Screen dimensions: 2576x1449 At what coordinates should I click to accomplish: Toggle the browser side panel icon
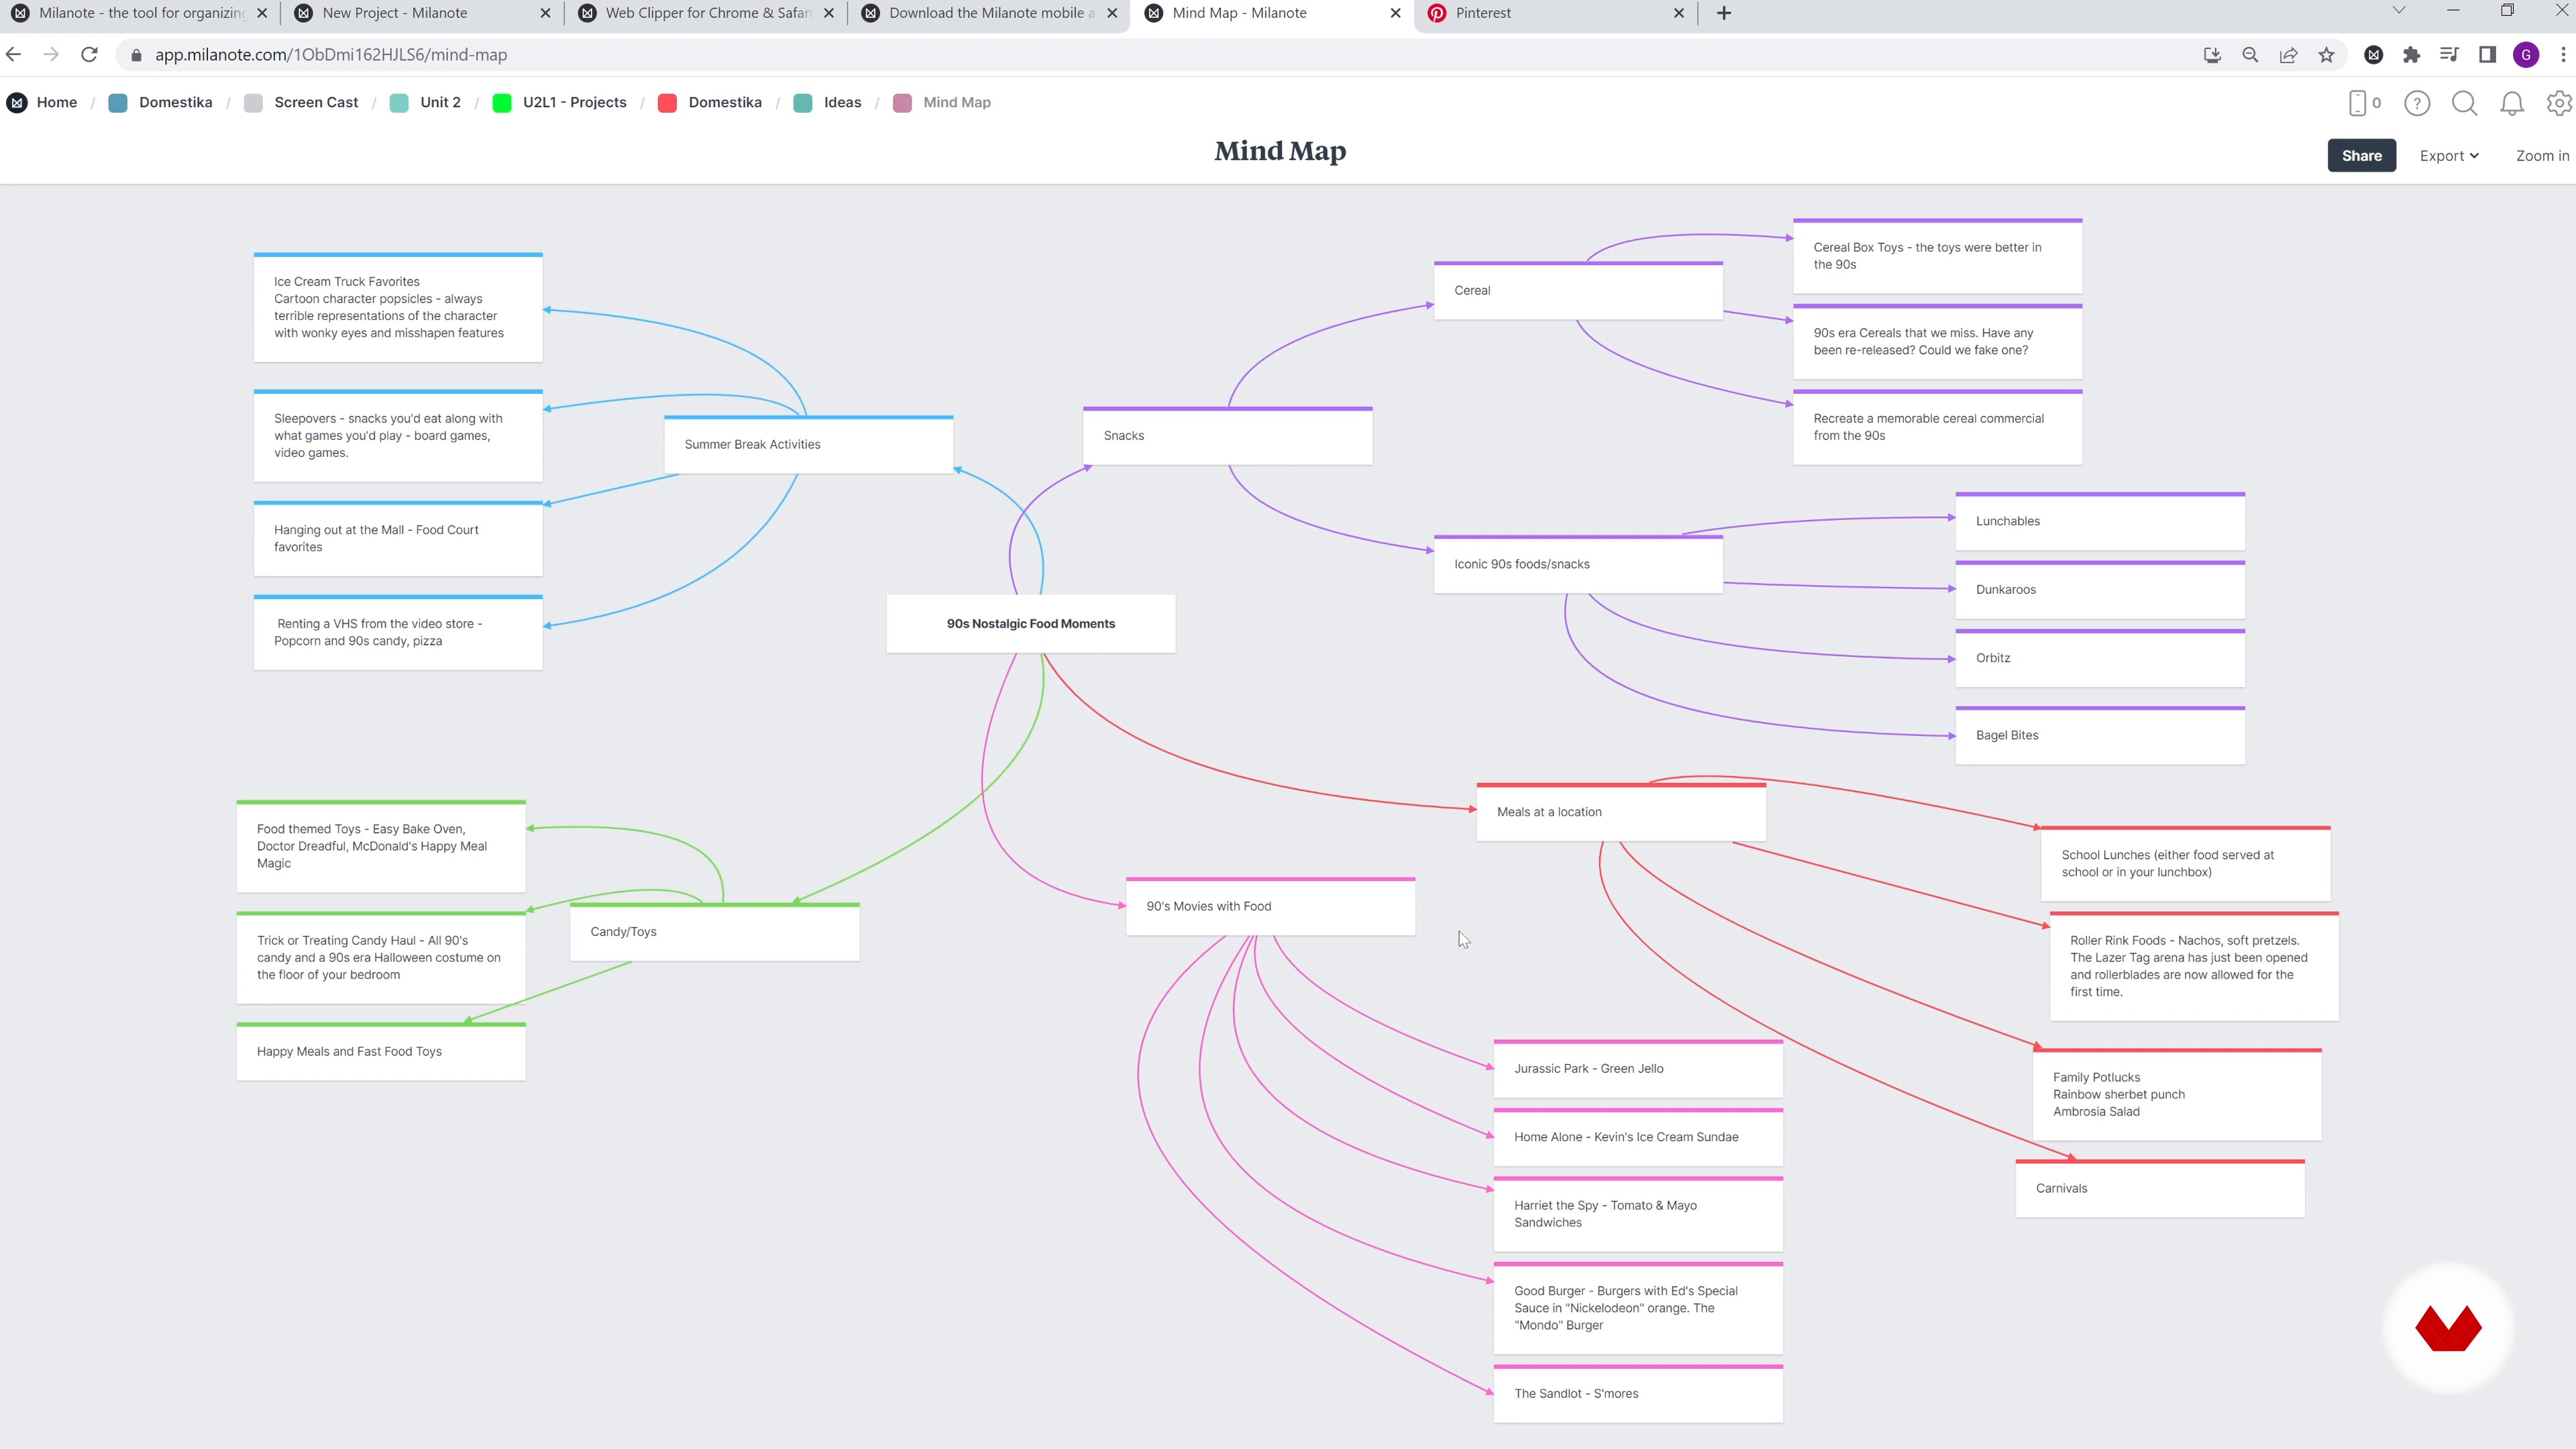[2487, 55]
